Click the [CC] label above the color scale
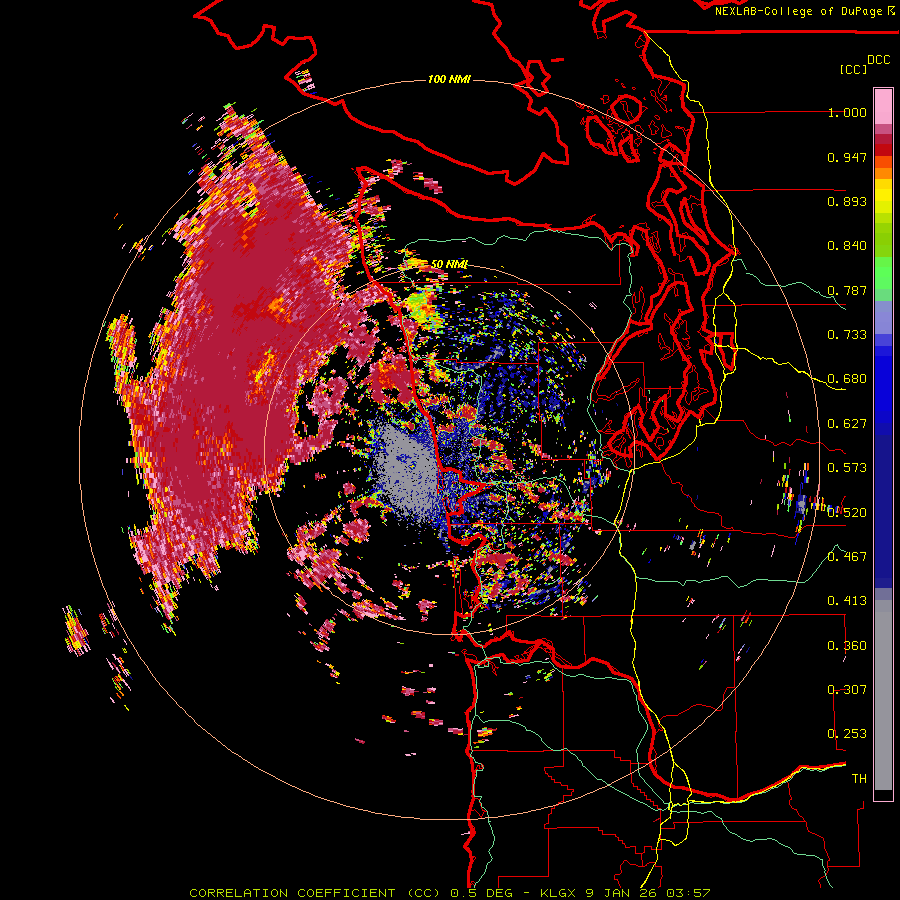The width and height of the screenshot is (900, 900). coord(854,69)
